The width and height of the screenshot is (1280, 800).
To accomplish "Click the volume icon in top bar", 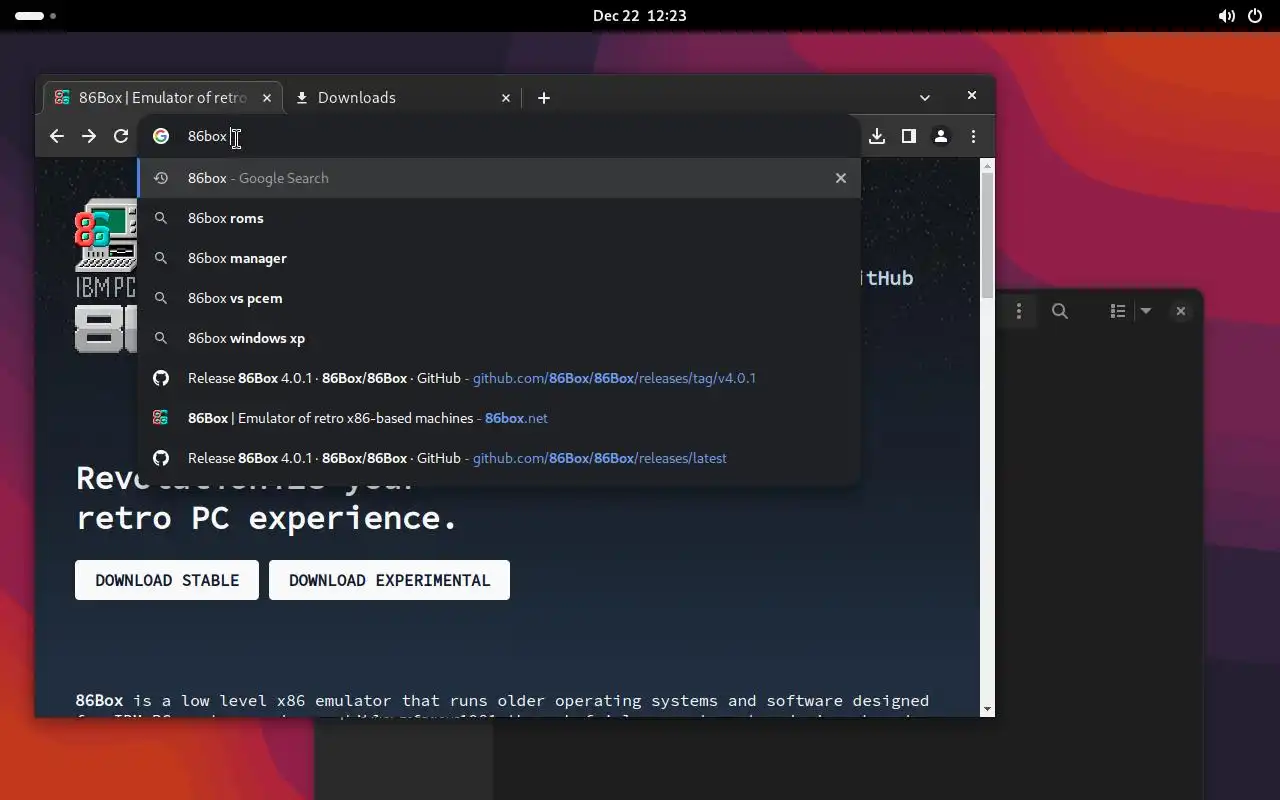I will 1227,16.
